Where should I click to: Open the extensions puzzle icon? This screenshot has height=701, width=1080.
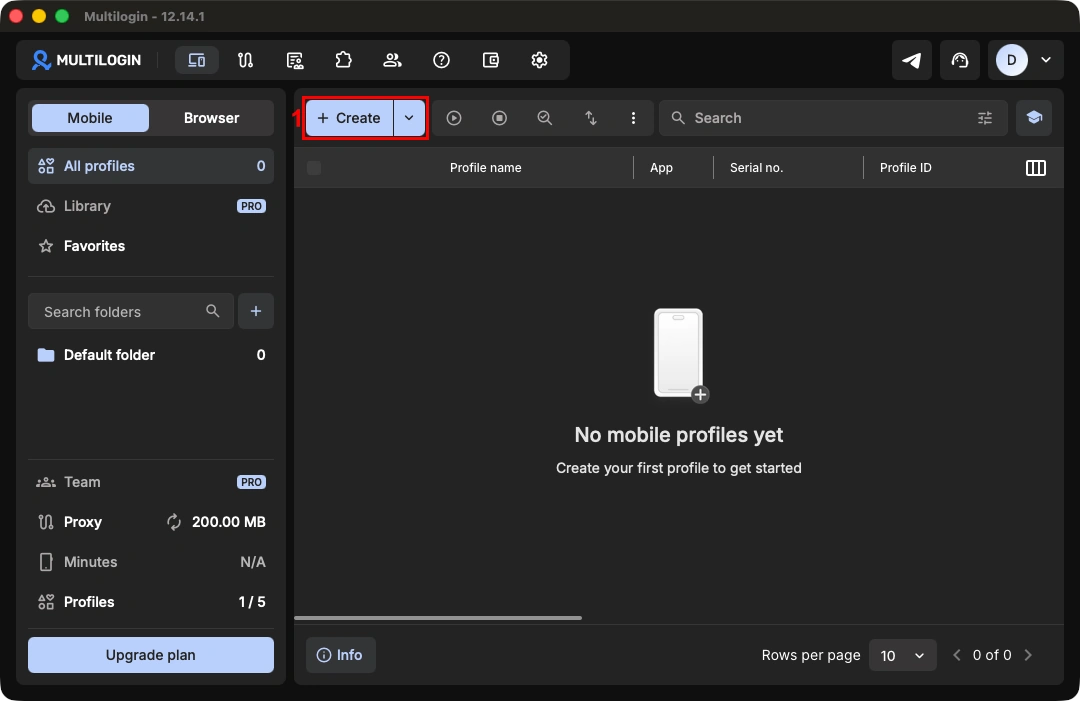pyautogui.click(x=343, y=60)
